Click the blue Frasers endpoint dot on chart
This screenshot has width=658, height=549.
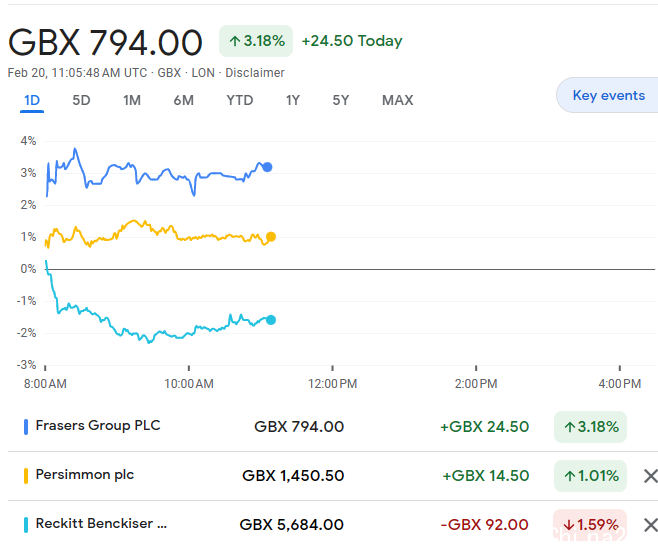(x=267, y=167)
